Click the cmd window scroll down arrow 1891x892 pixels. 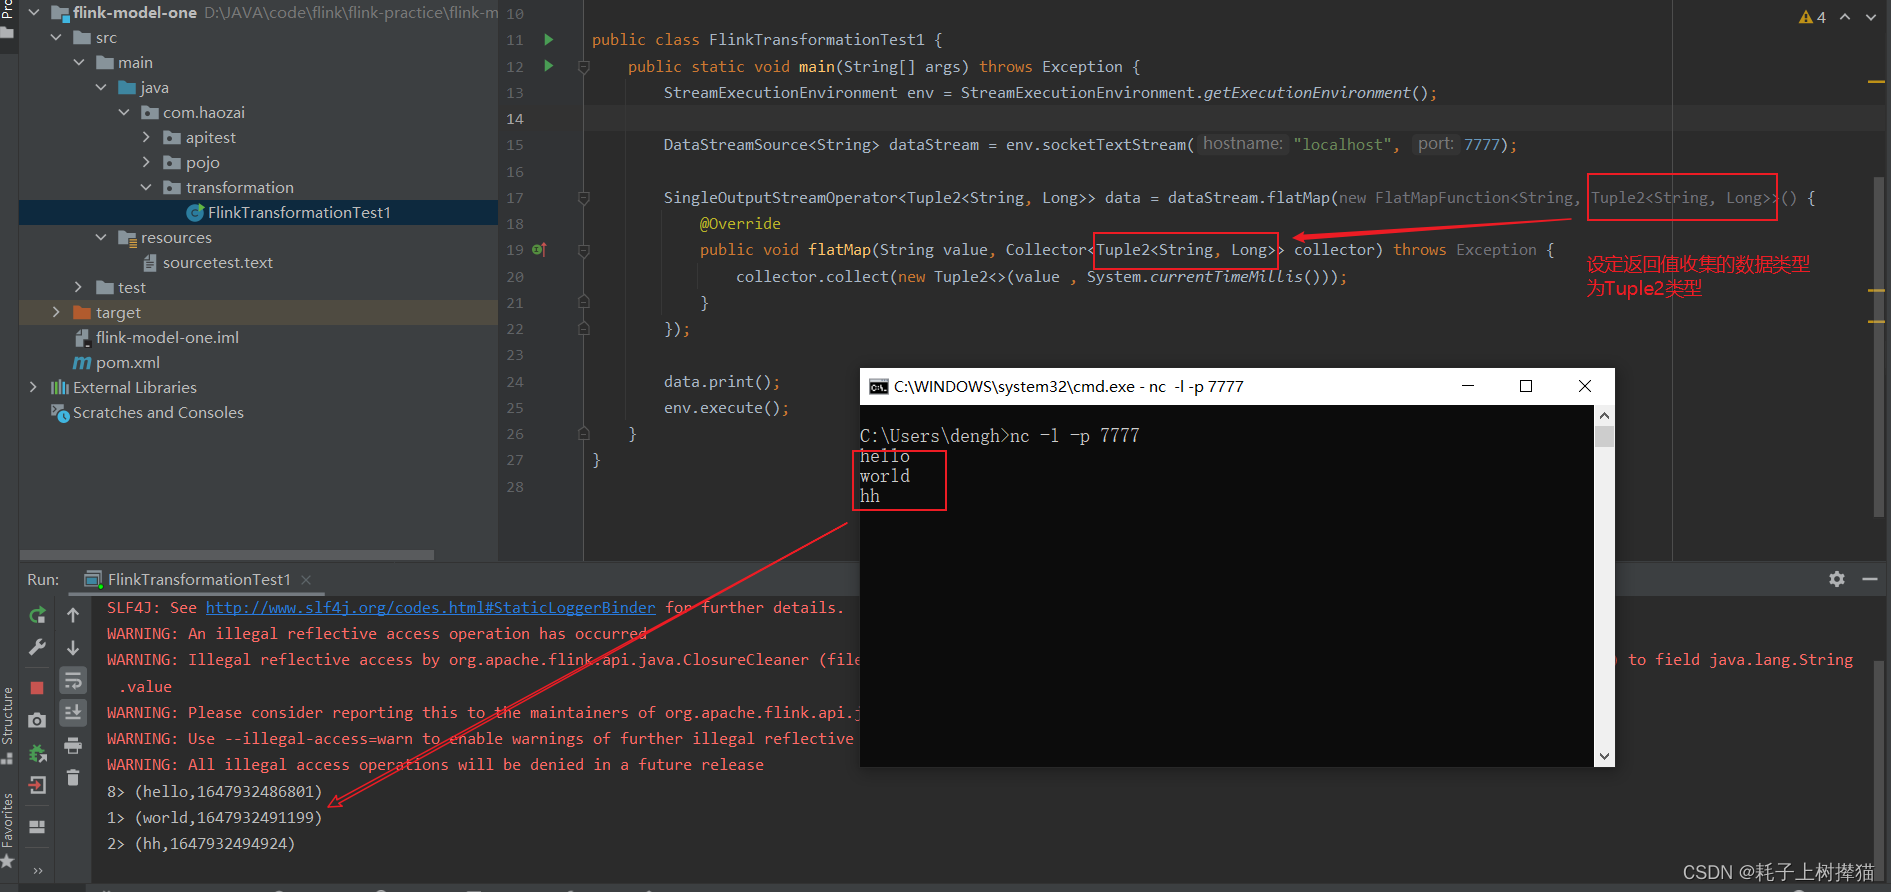pyautogui.click(x=1604, y=757)
